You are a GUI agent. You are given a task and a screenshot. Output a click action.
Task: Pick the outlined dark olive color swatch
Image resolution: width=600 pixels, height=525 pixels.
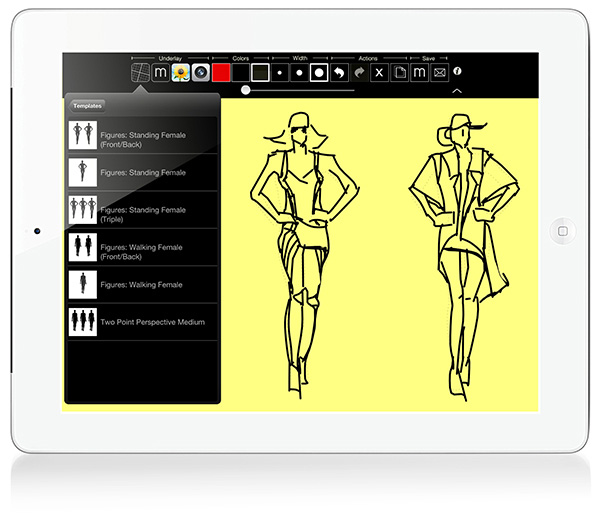click(260, 72)
